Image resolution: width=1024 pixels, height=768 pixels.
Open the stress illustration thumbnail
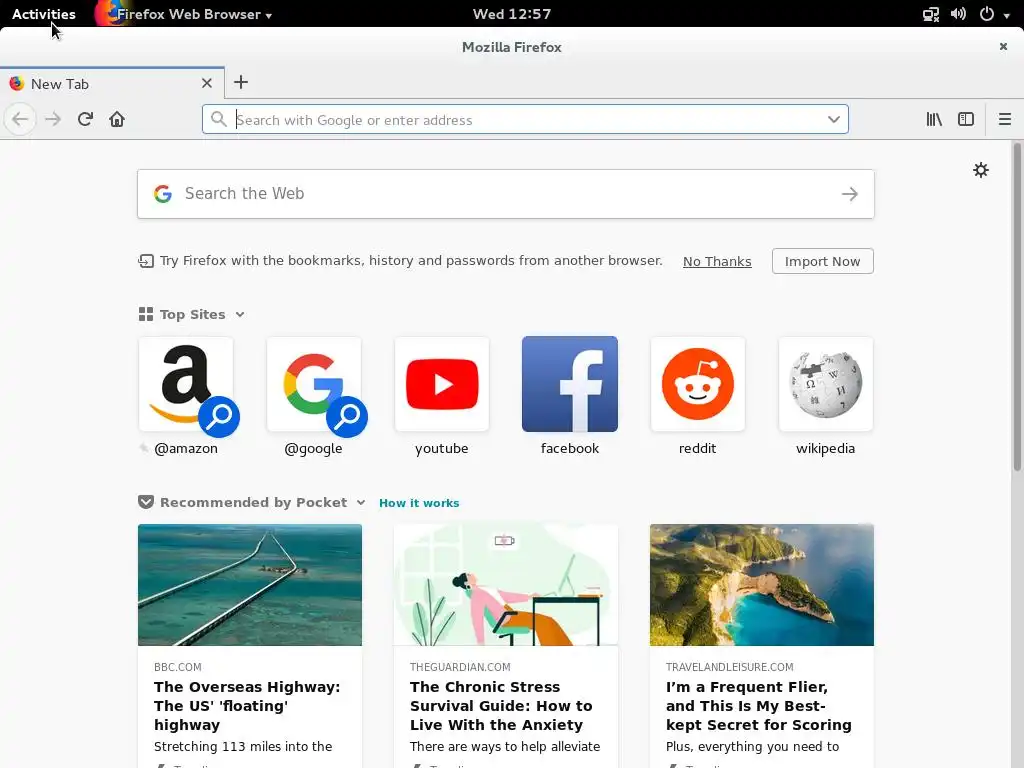[506, 585]
